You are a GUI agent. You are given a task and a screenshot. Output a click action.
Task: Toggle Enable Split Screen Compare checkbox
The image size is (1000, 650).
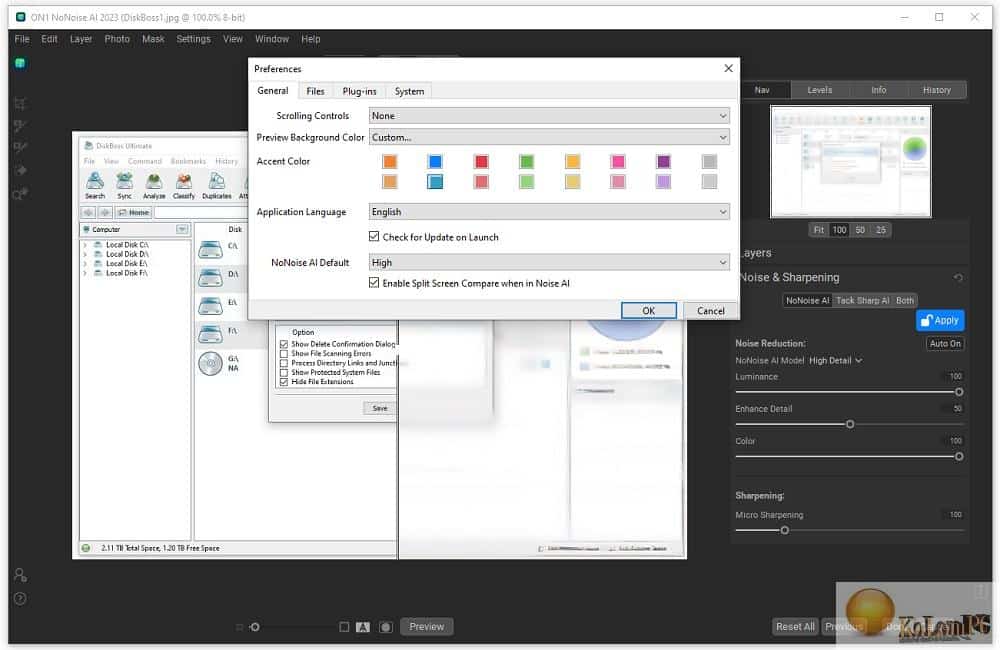pos(374,283)
